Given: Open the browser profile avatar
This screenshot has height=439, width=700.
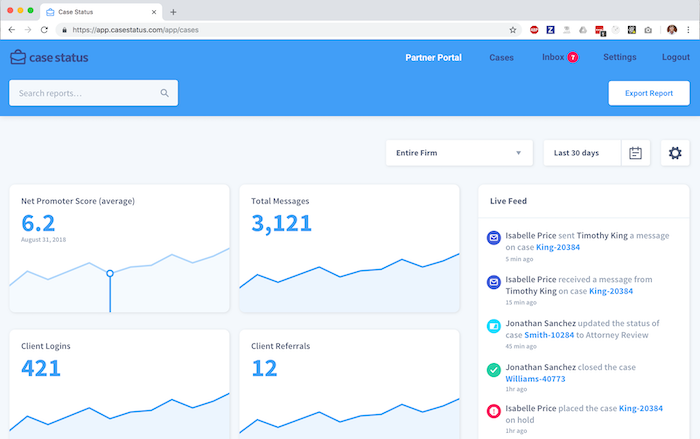Looking at the screenshot, I should pyautogui.click(x=672, y=30).
